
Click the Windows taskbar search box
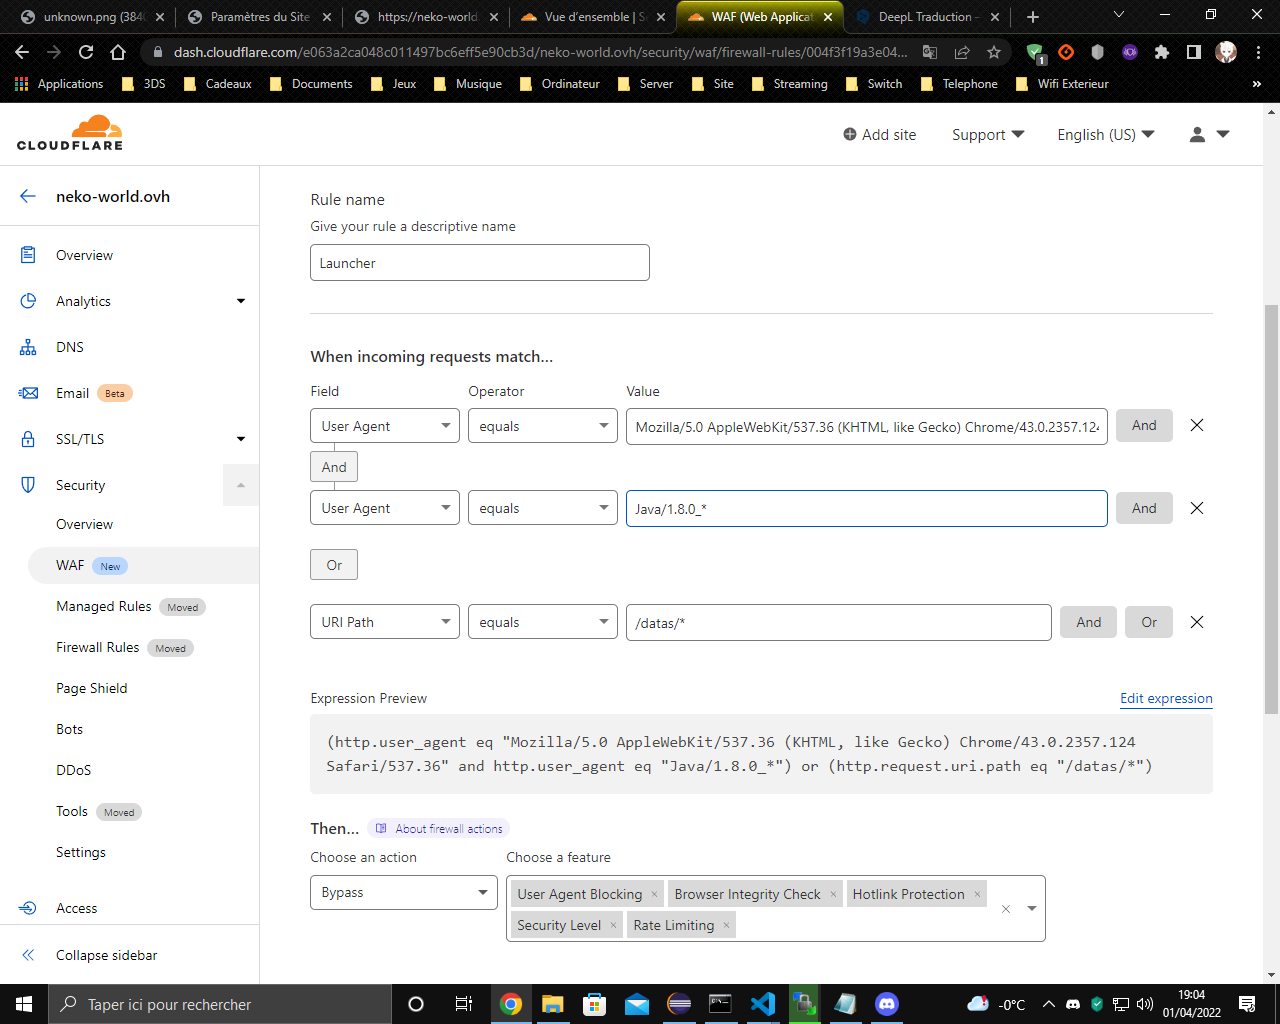[x=220, y=1004]
